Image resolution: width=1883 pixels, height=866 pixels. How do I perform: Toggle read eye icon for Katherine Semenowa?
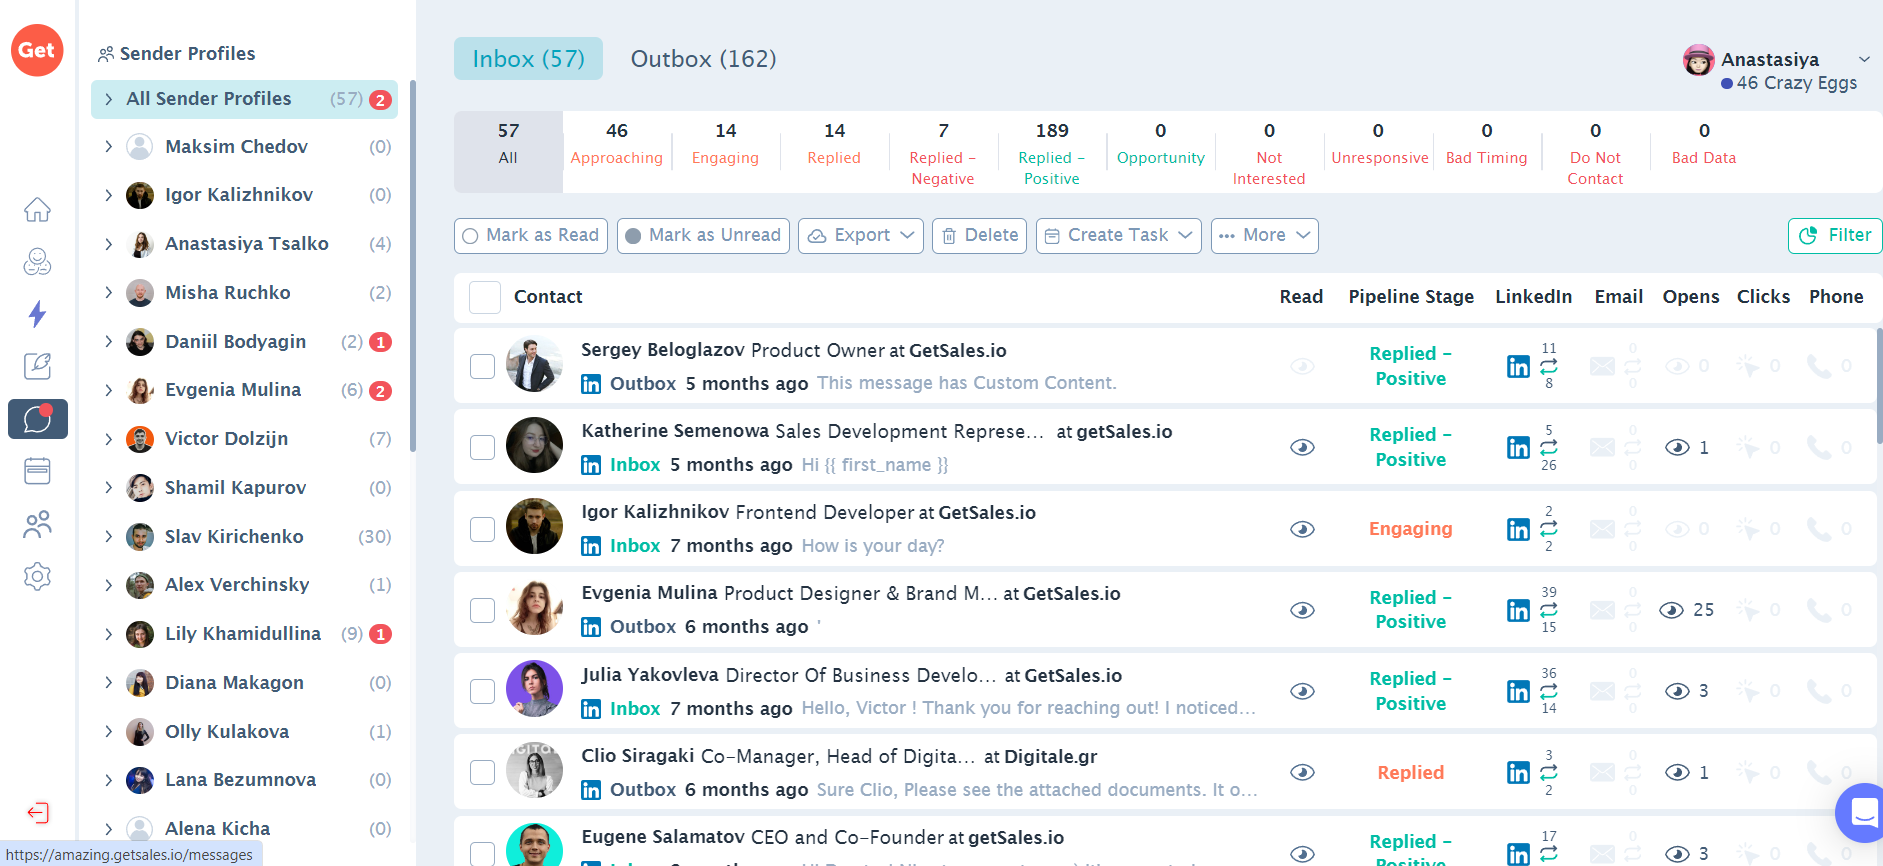pyautogui.click(x=1302, y=447)
